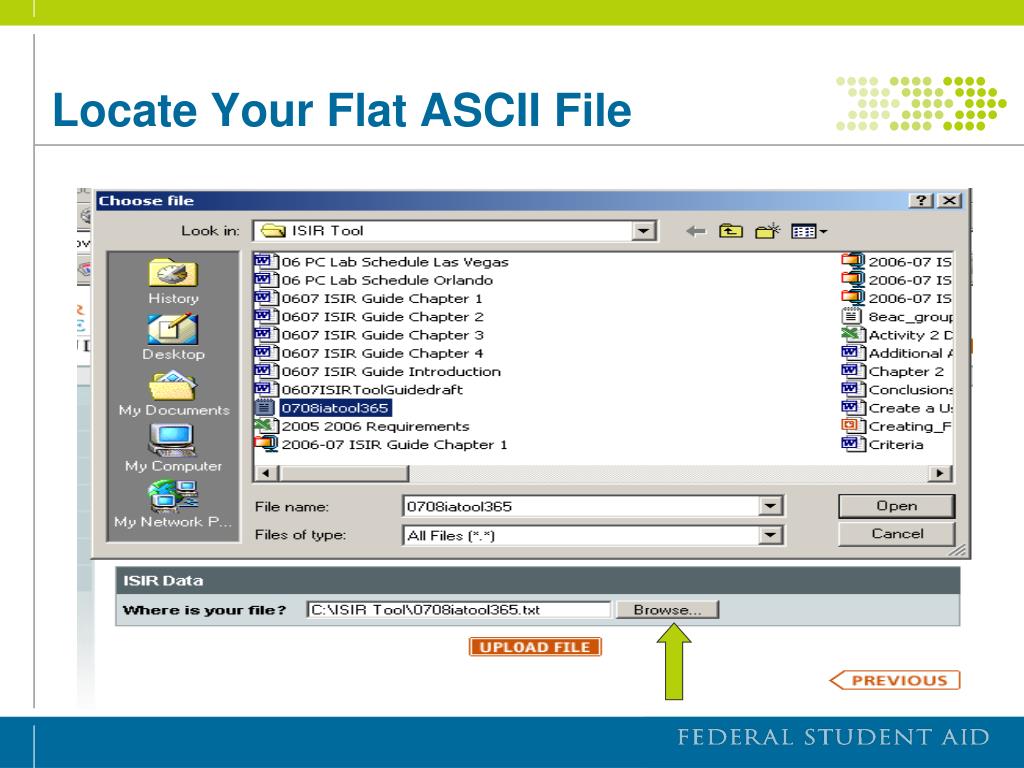Click Word icon beside Criteria
The width and height of the screenshot is (1024, 768).
(852, 444)
